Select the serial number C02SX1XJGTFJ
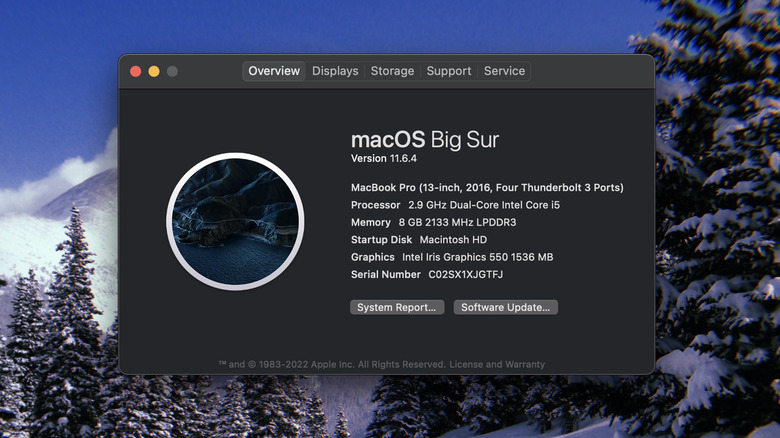This screenshot has height=438, width=780. [465, 274]
